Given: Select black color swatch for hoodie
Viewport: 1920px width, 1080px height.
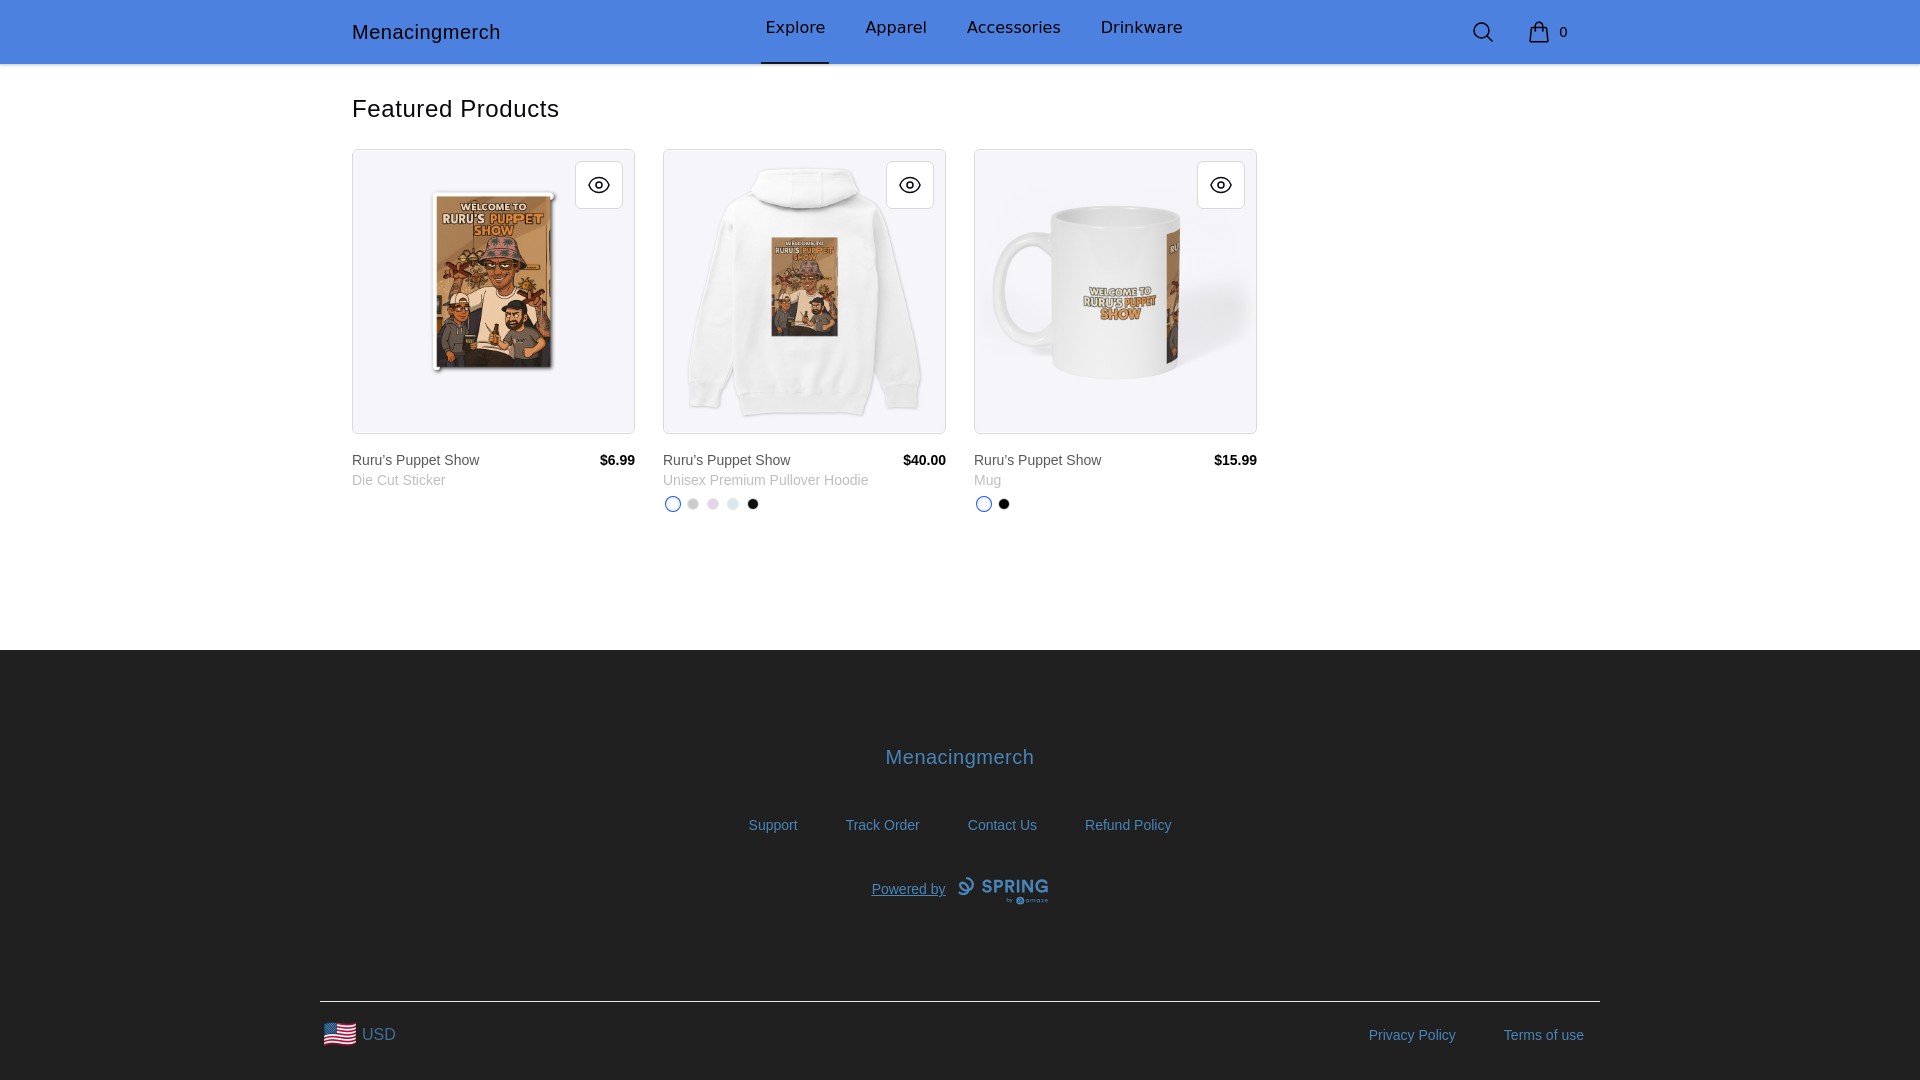Looking at the screenshot, I should tap(753, 504).
